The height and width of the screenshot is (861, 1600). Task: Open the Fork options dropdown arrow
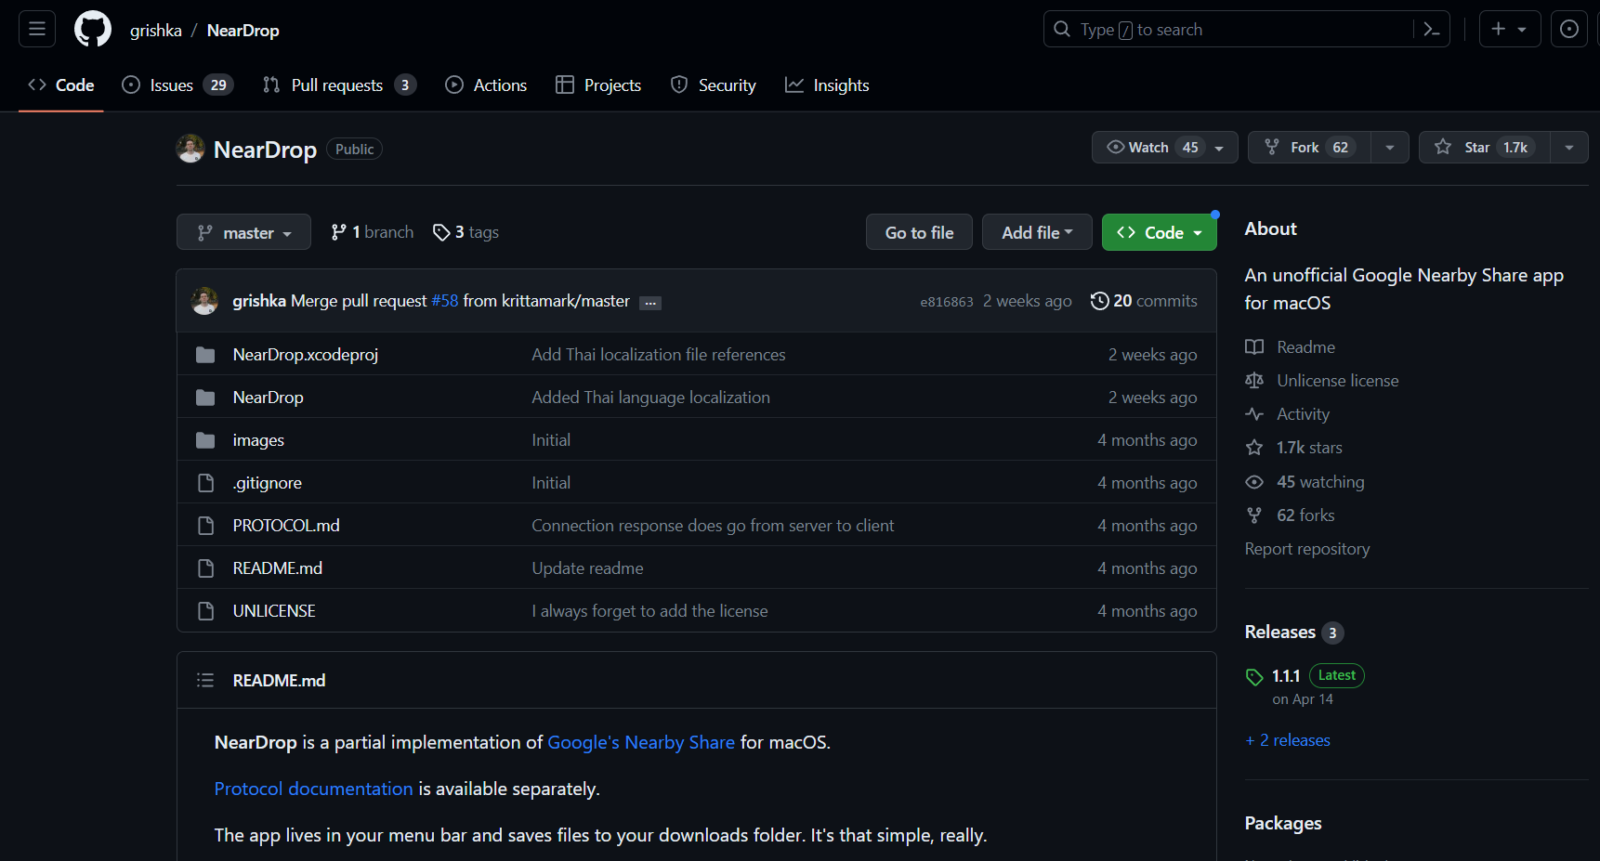(1389, 147)
